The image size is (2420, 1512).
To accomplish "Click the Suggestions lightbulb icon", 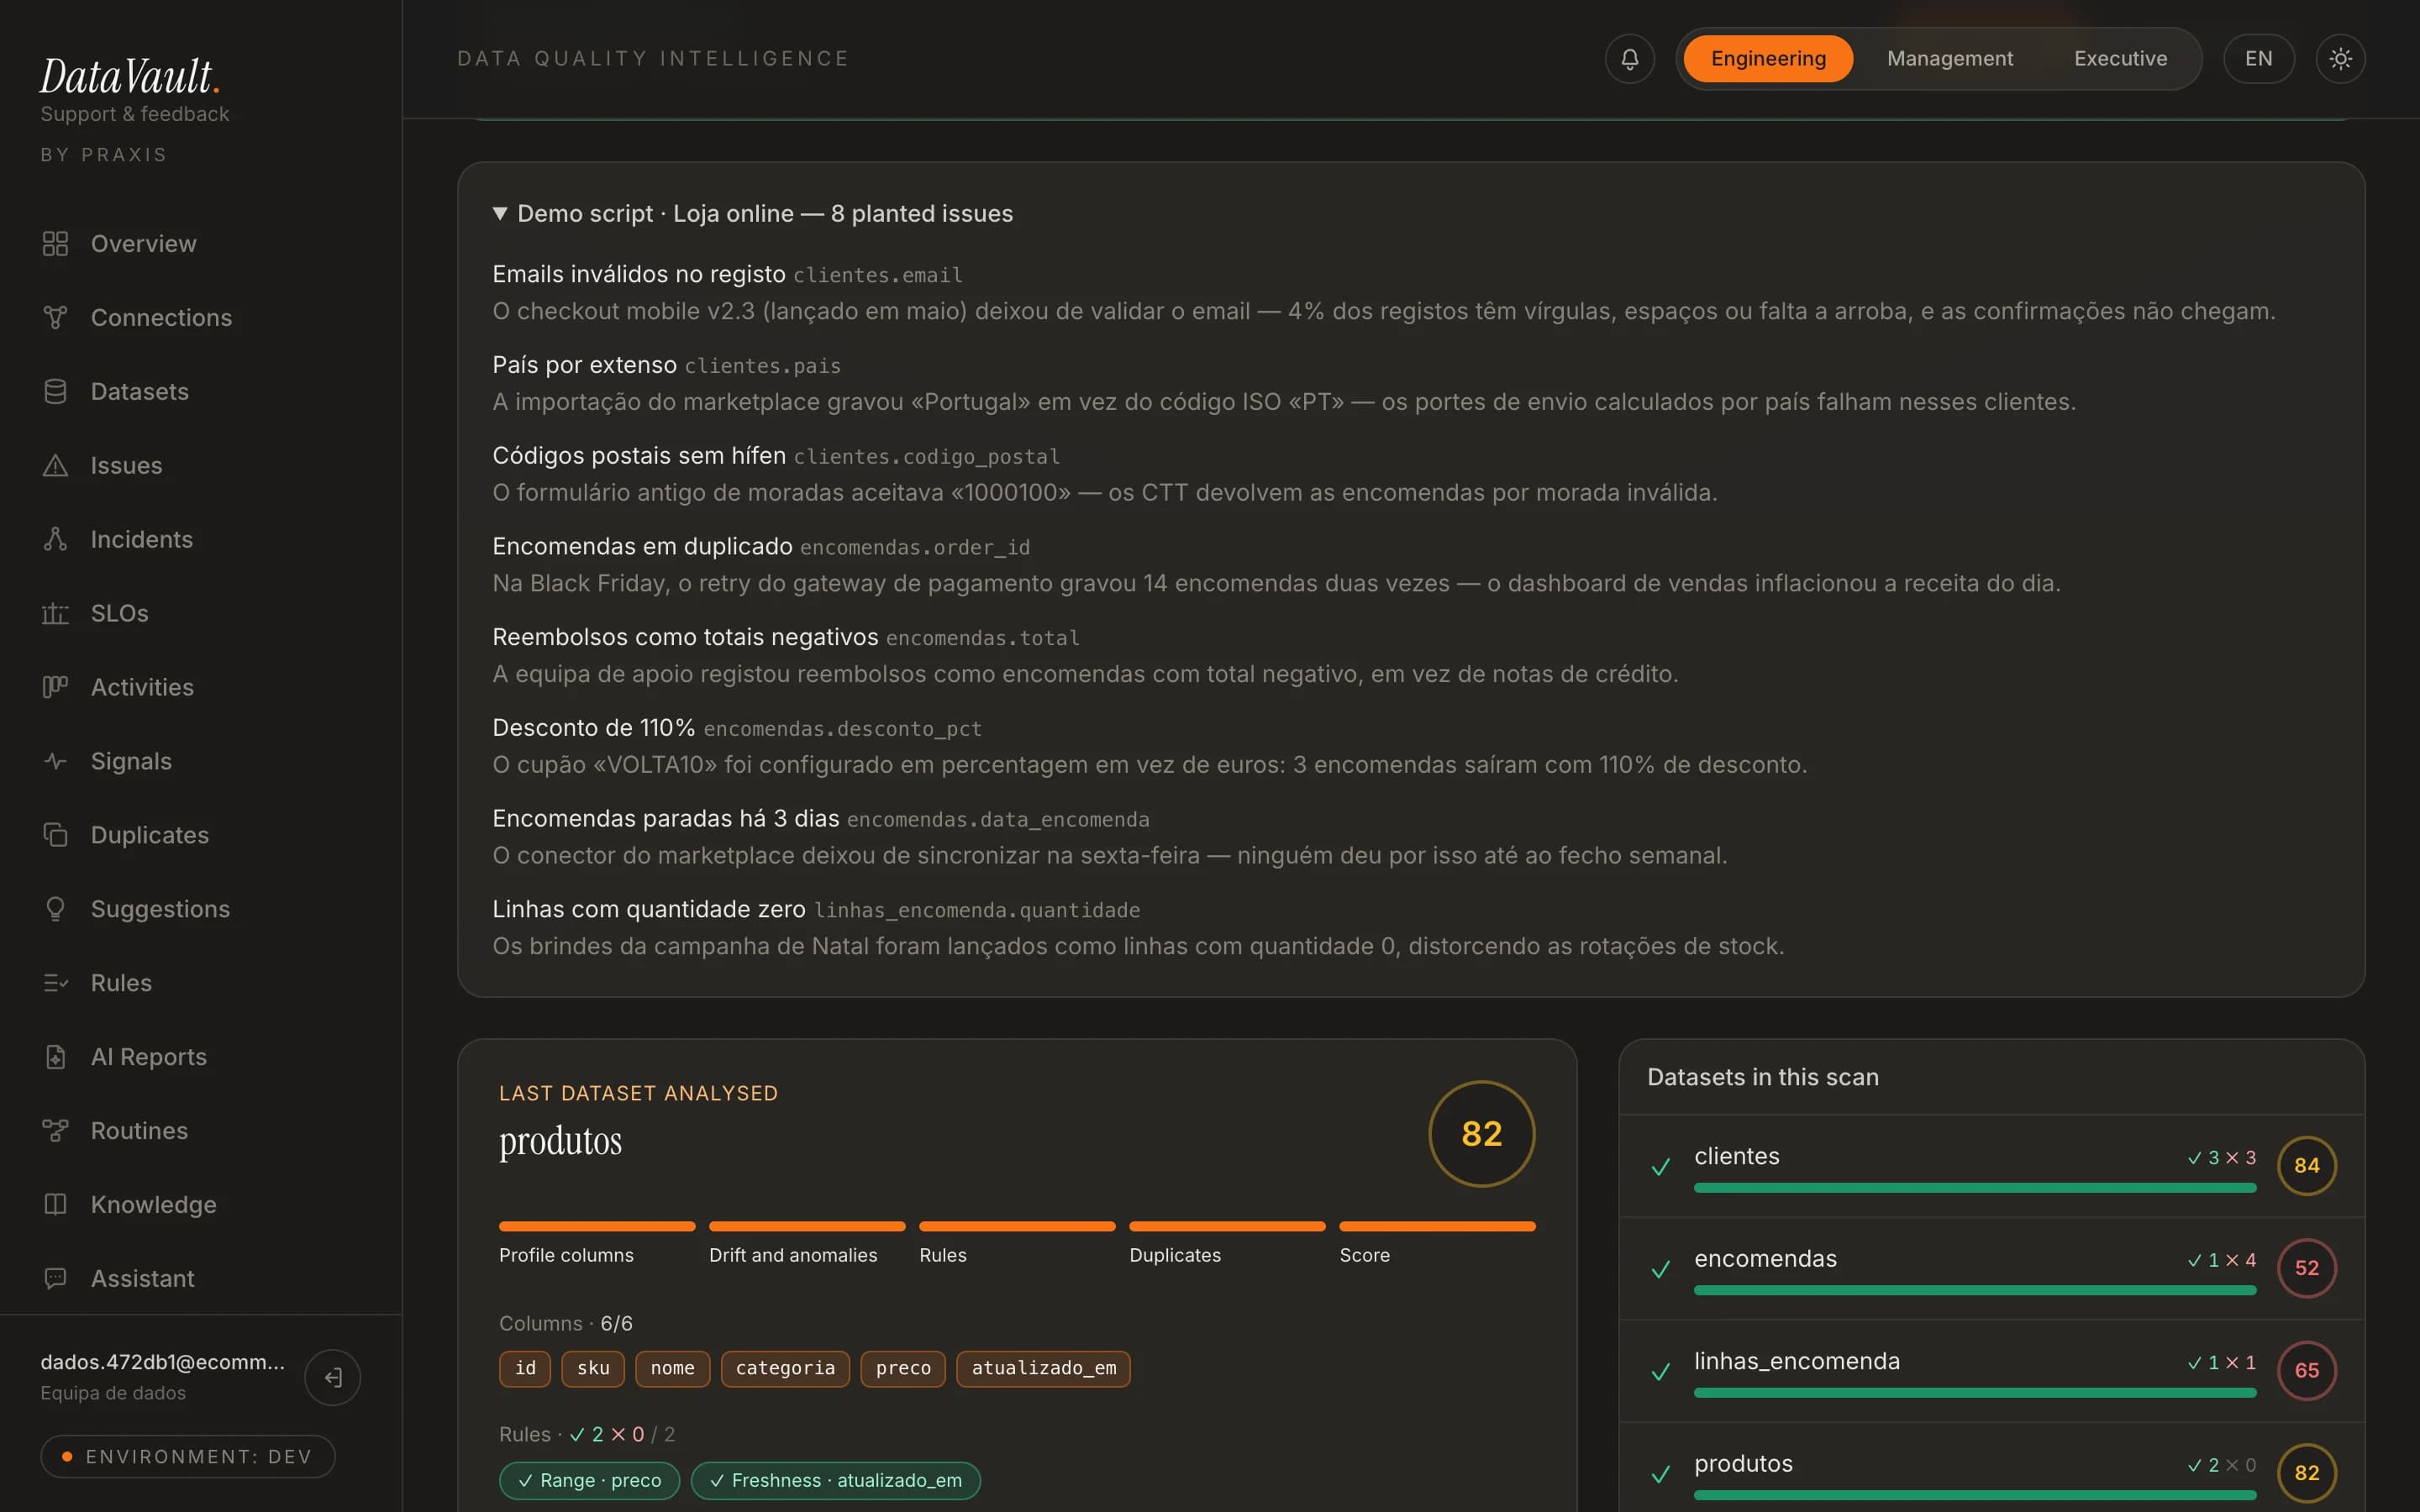I will (55, 909).
